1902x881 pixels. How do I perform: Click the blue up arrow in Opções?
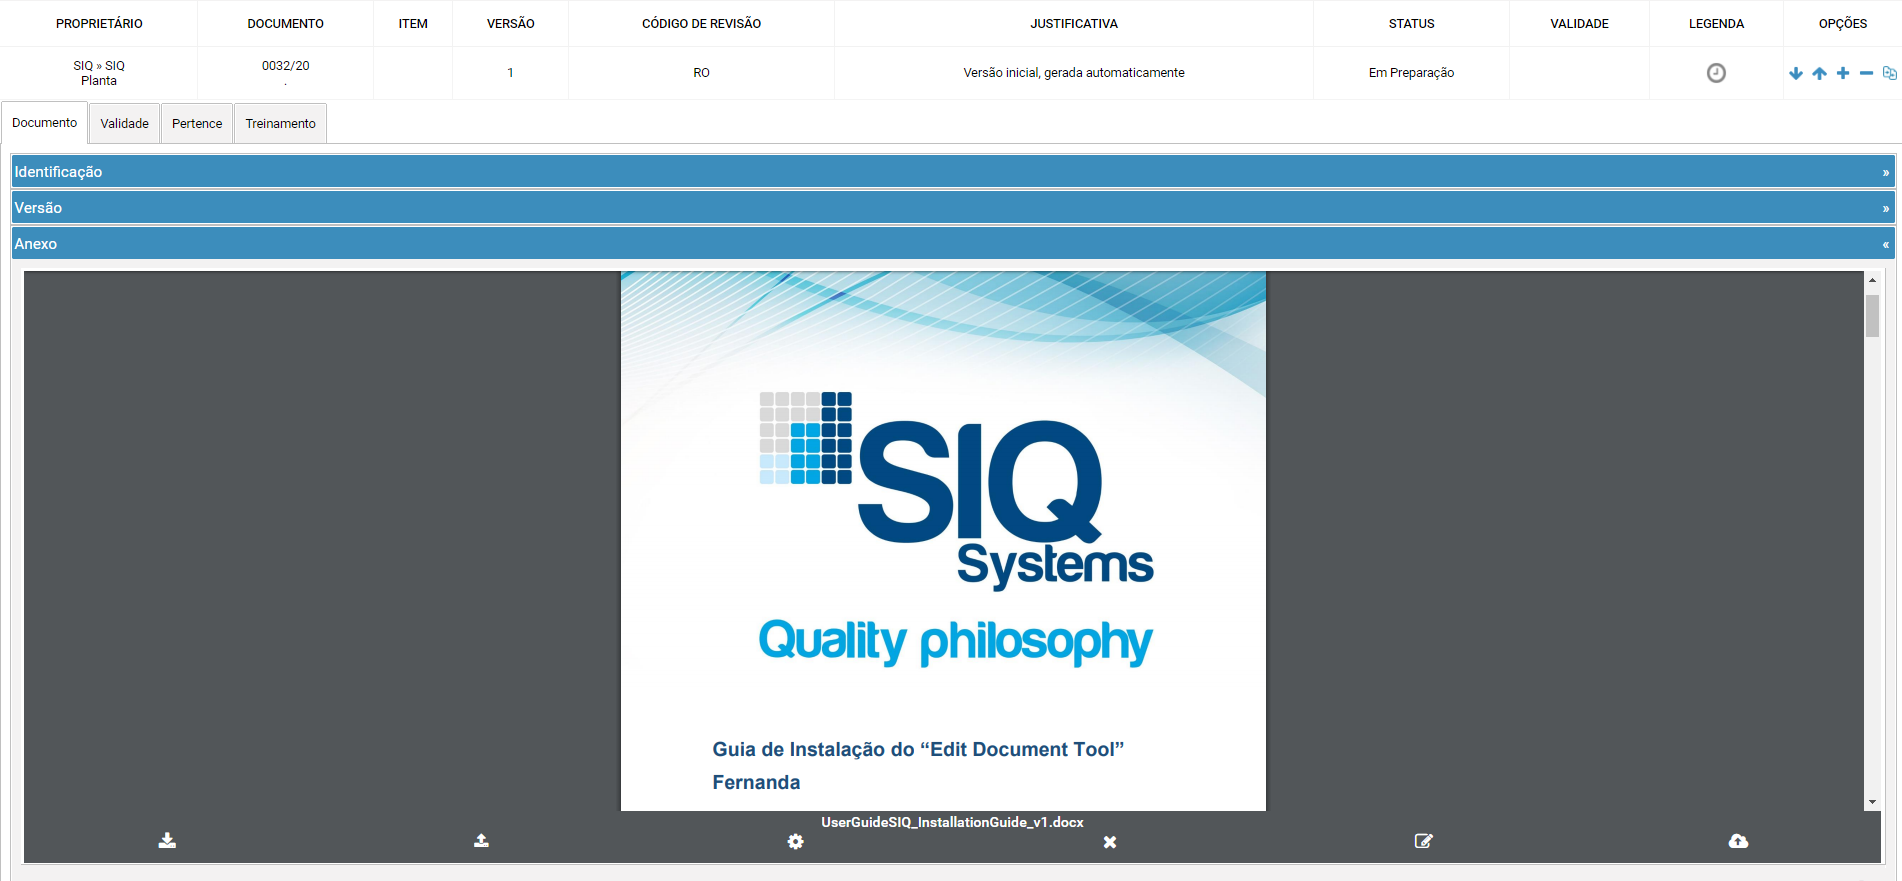(1819, 73)
